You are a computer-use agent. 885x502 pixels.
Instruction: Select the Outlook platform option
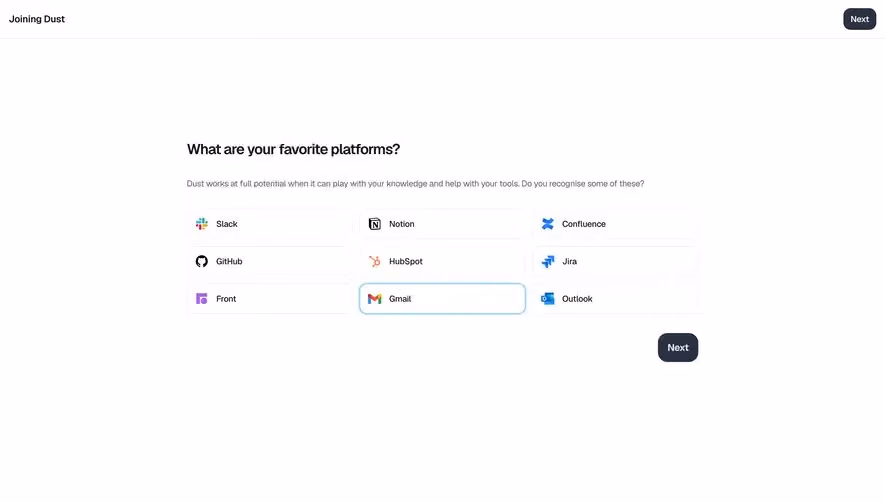pos(615,298)
